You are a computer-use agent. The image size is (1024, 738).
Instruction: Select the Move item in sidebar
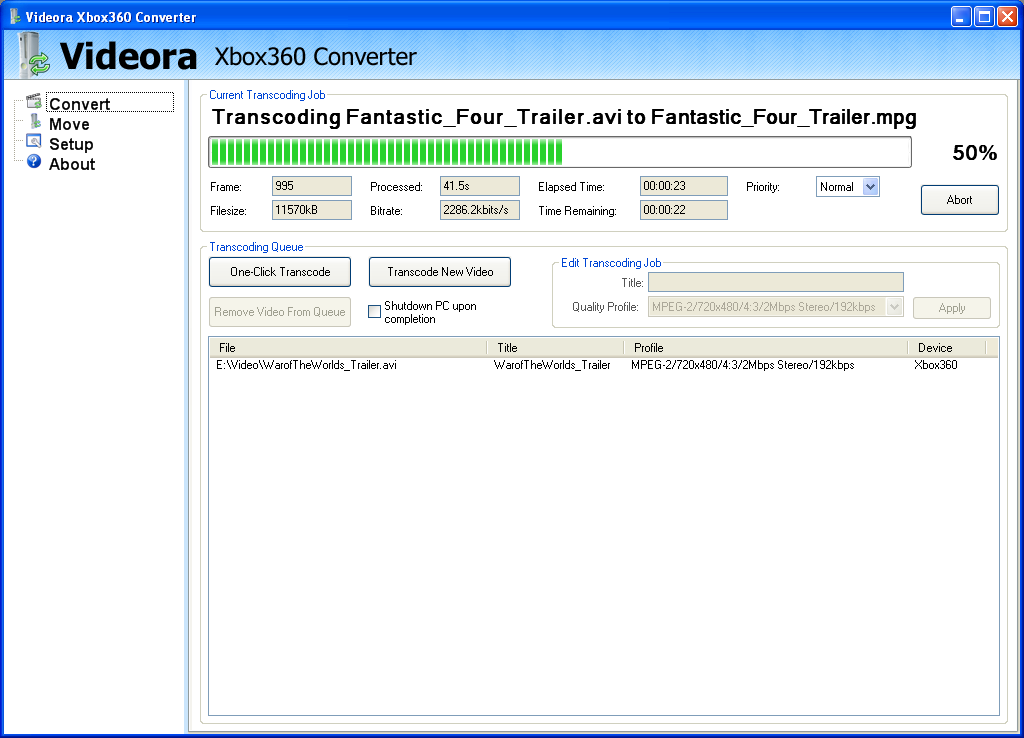(69, 124)
